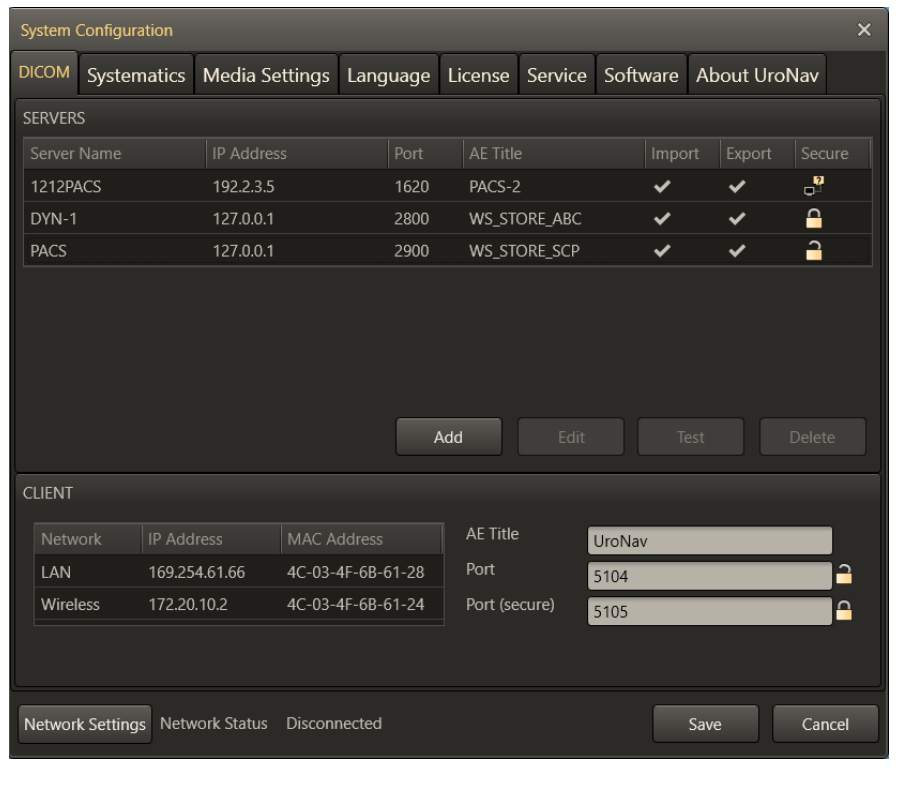Cancel the configuration dialog
Image resolution: width=903 pixels, height=786 pixels.
click(x=825, y=724)
